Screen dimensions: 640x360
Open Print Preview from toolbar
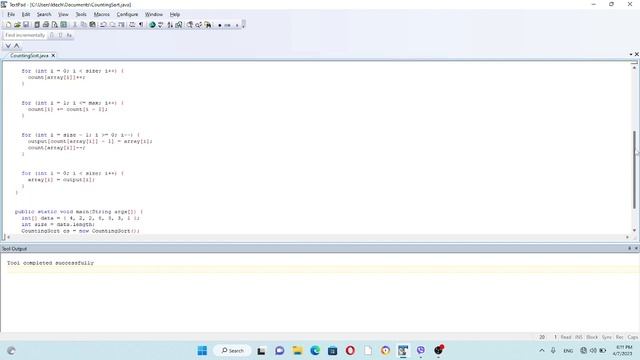coord(55,25)
